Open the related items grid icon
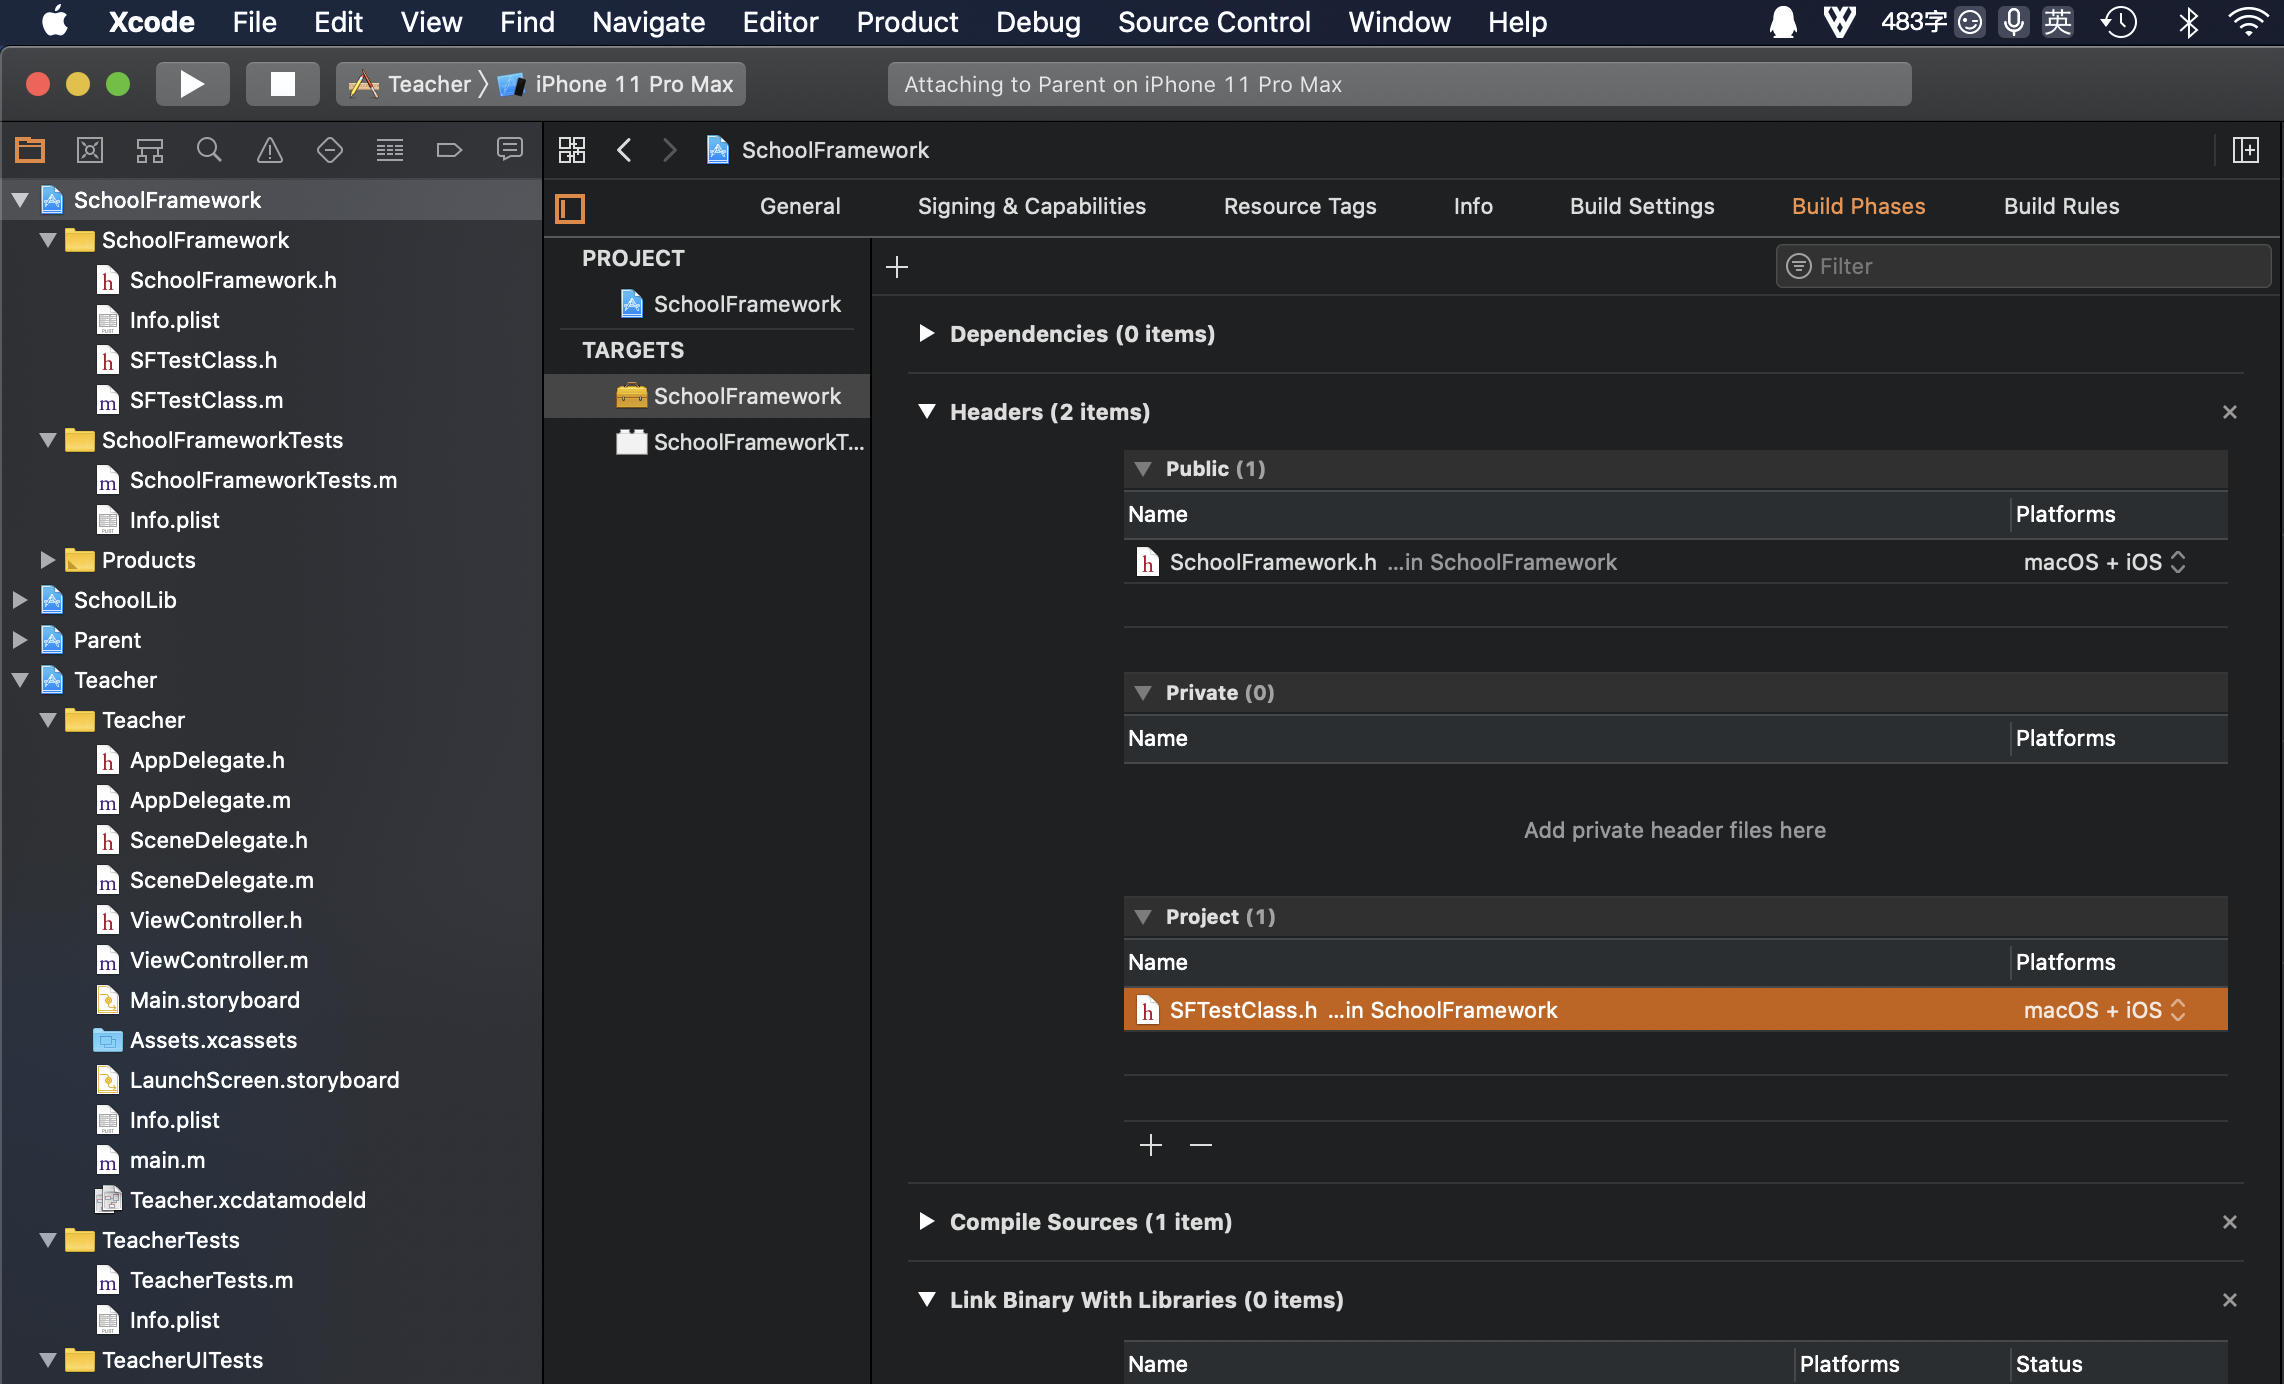Viewport: 2284px width, 1384px height. (572, 150)
